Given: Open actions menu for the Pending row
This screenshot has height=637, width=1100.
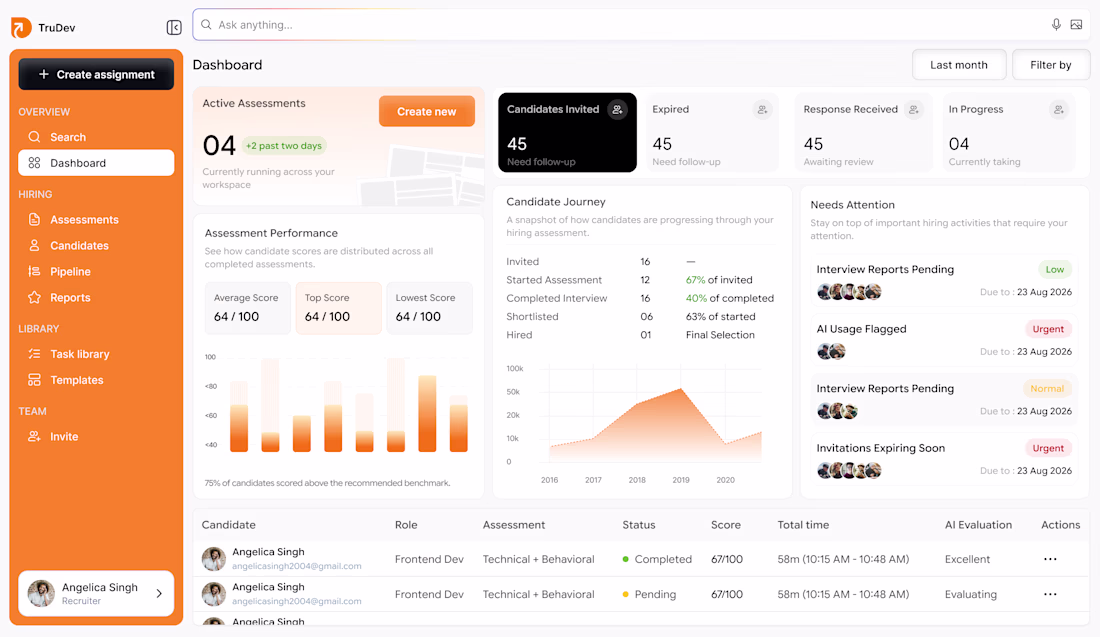Looking at the screenshot, I should tap(1050, 594).
